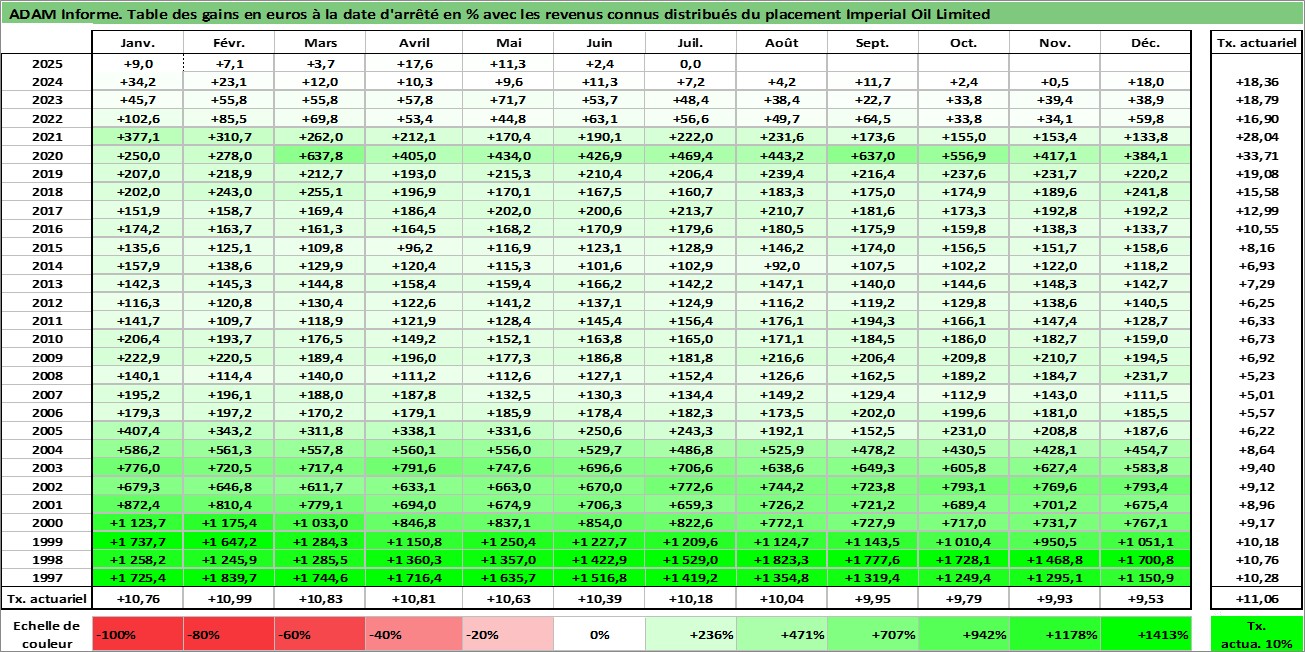Click the '+1 737,7' cell in row 1999

coord(138,542)
